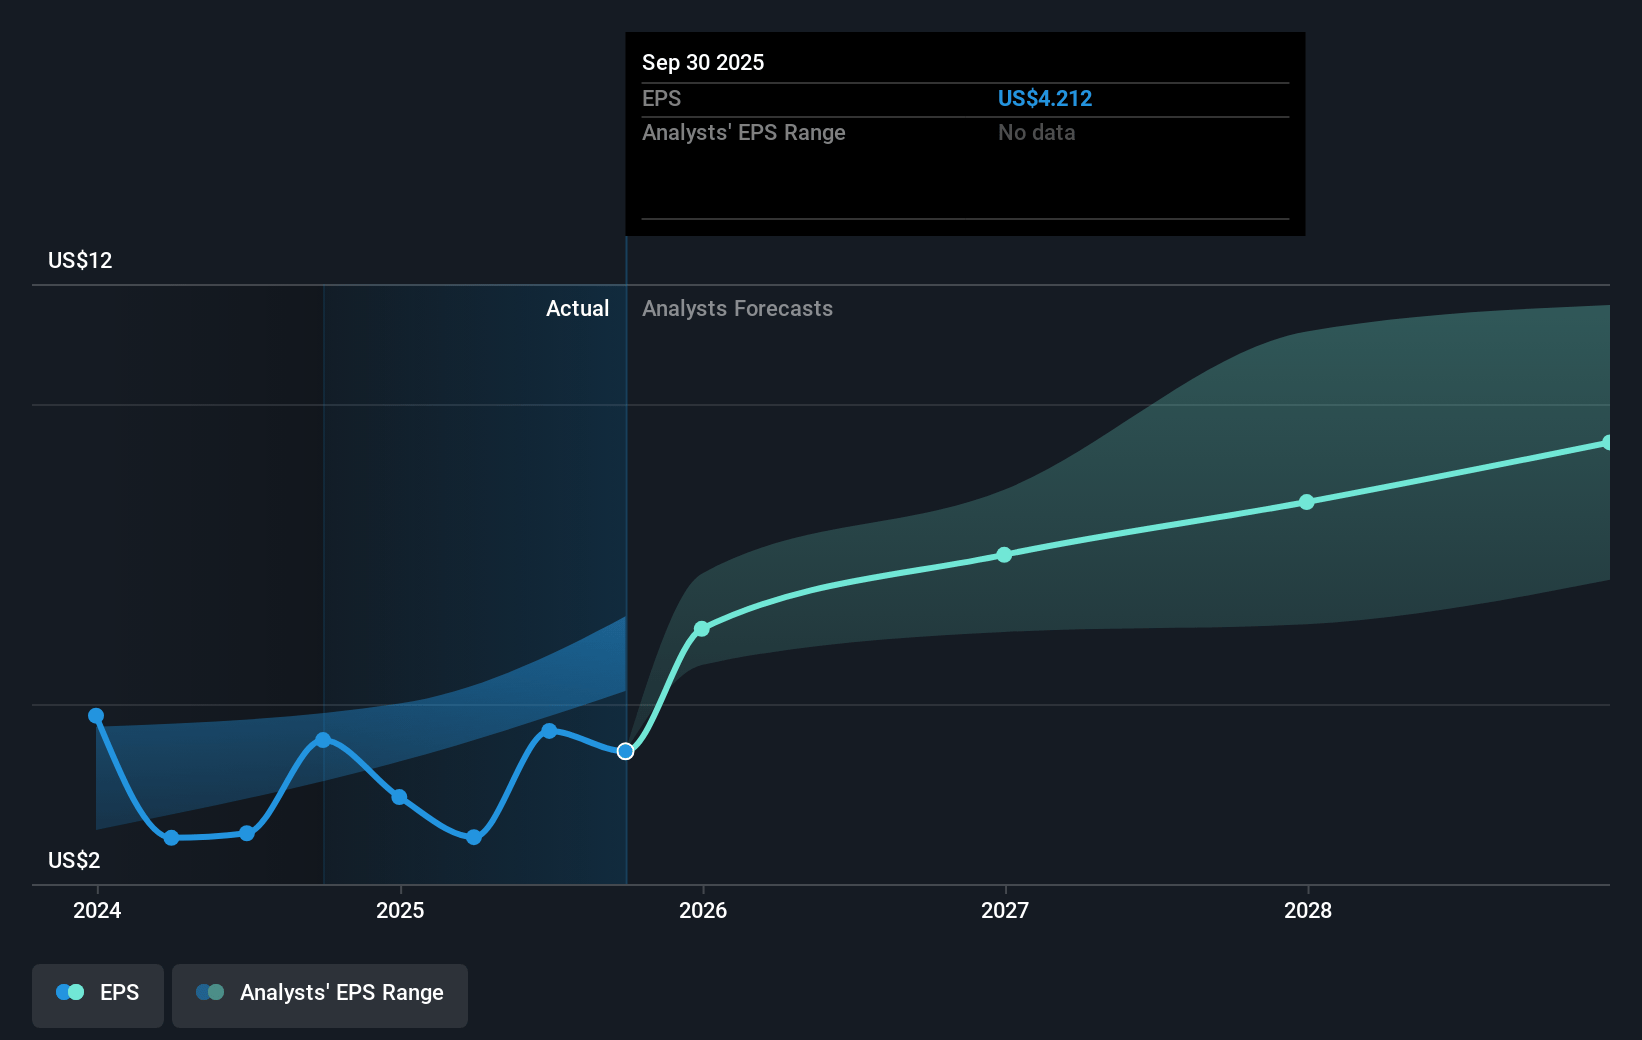Select the 2028 x-axis label
1642x1040 pixels.
pyautogui.click(x=1308, y=910)
